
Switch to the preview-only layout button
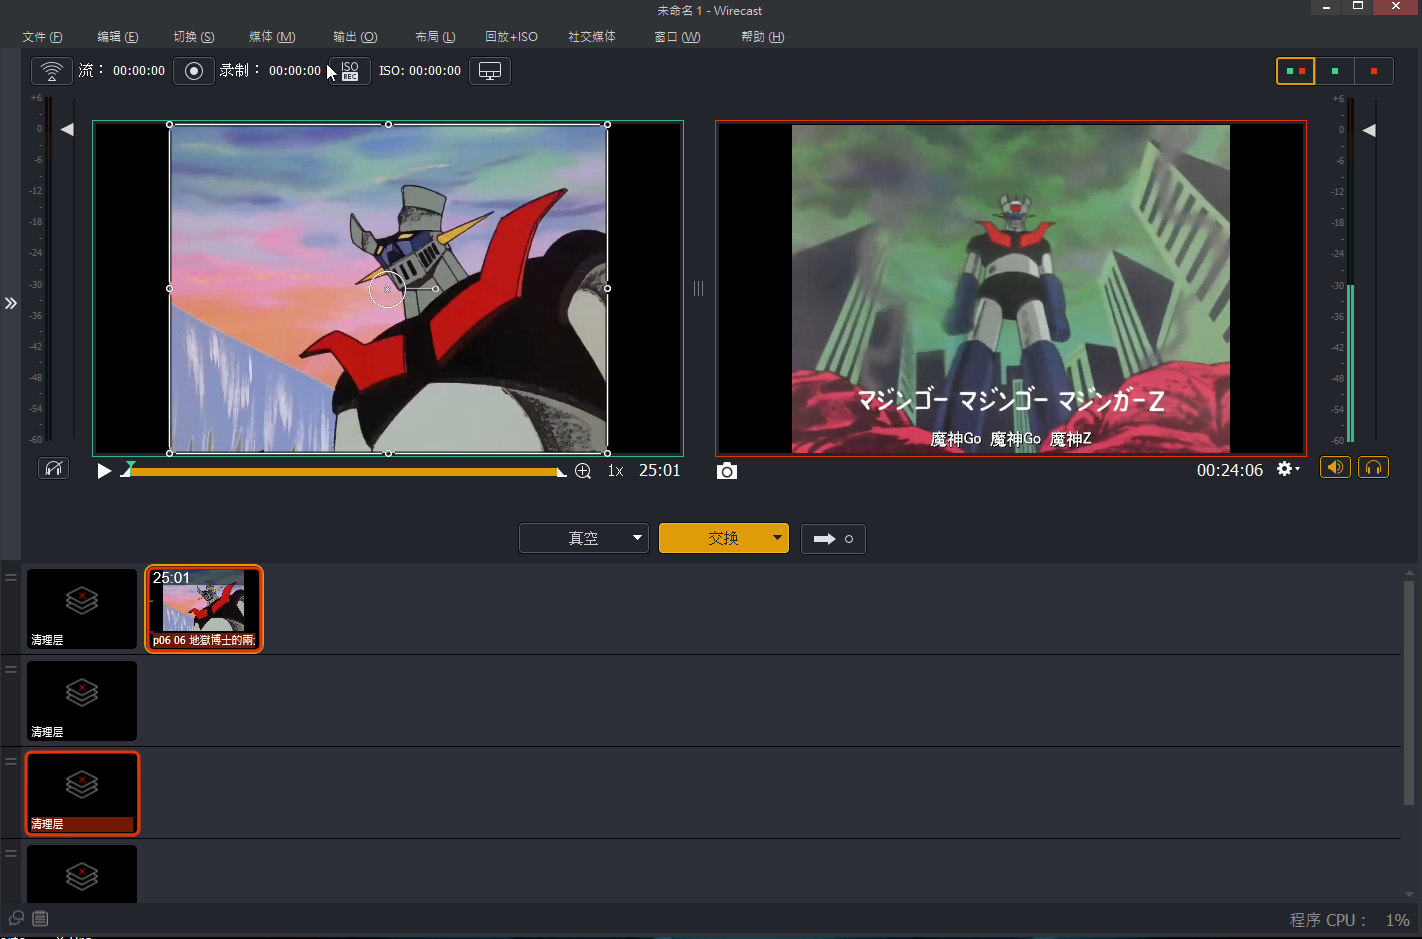coord(1335,71)
